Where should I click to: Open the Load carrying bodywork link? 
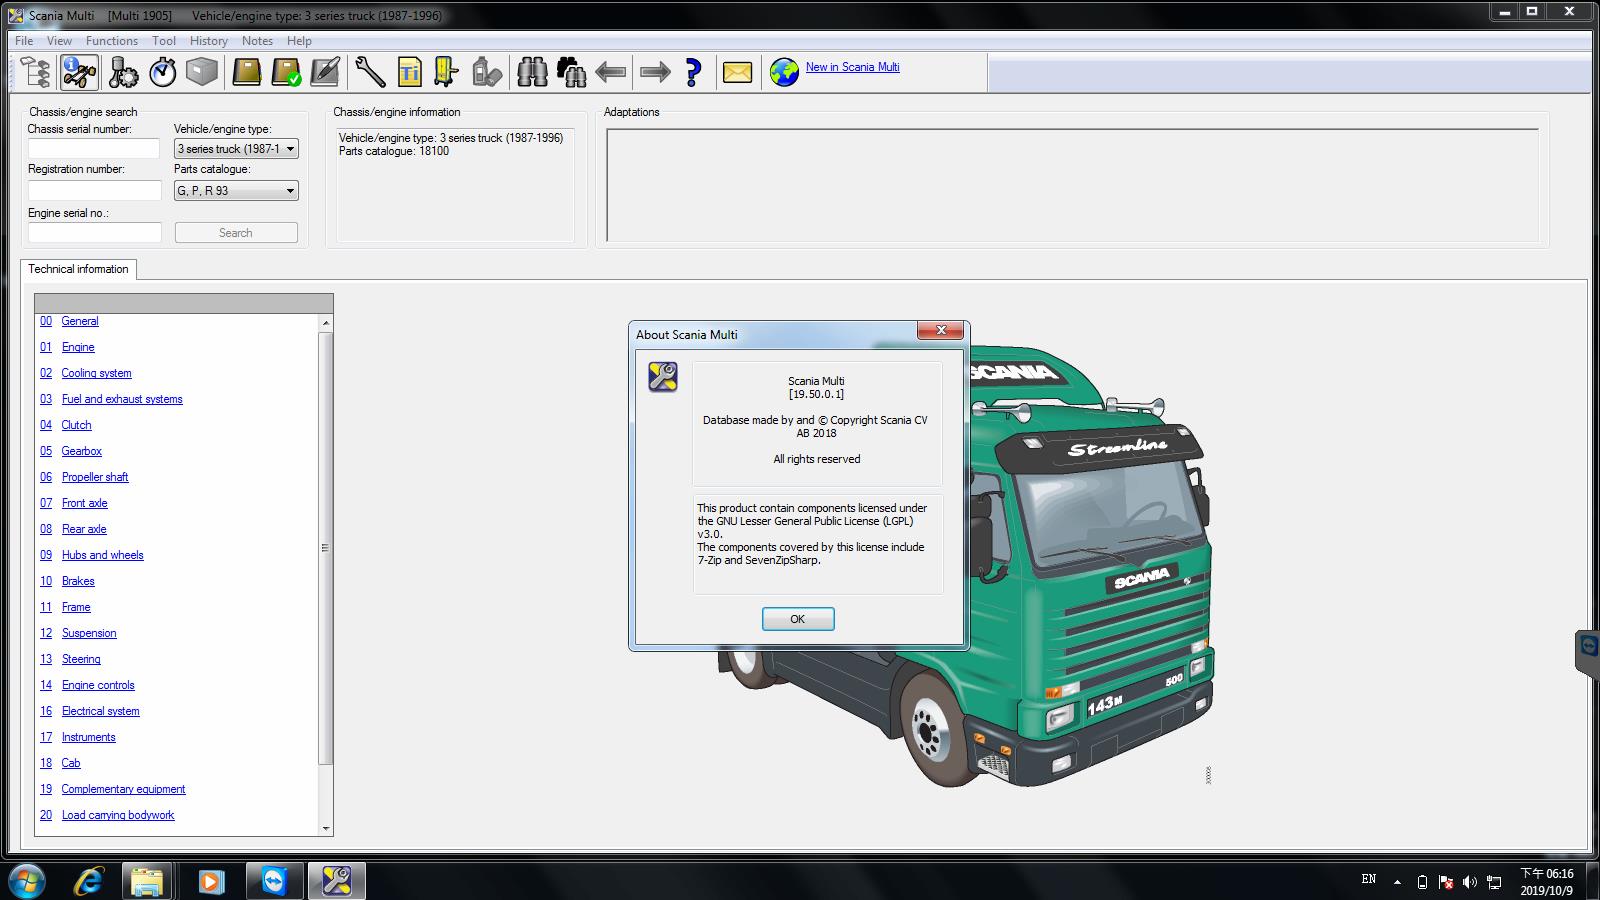(x=118, y=815)
